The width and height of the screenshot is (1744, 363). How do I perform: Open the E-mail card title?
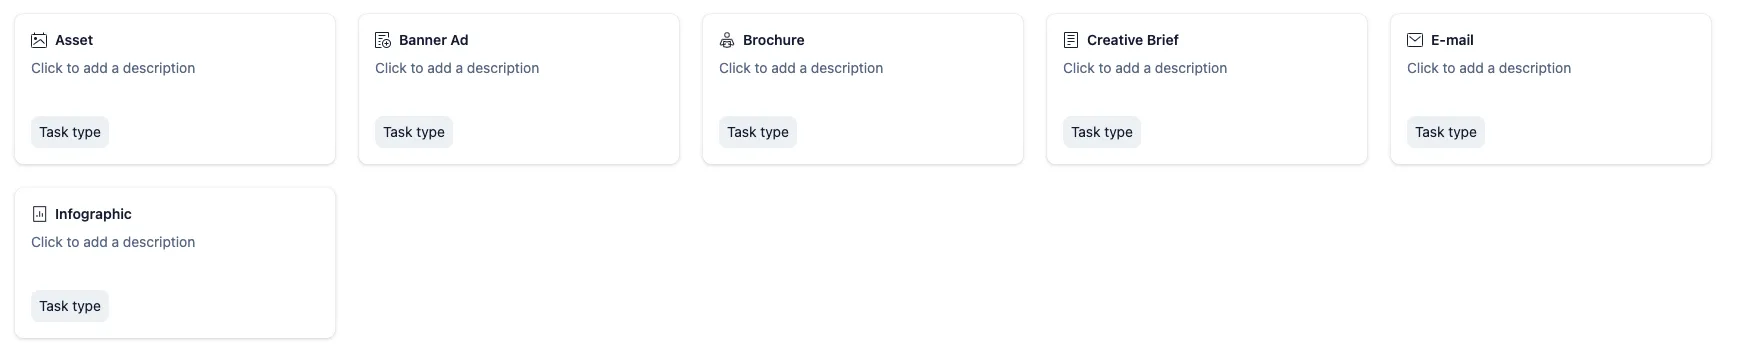coord(1452,40)
